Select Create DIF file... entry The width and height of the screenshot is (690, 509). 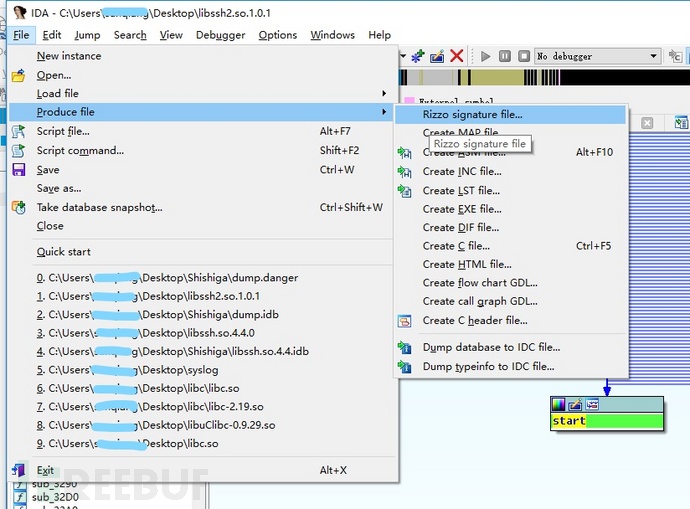(510, 227)
